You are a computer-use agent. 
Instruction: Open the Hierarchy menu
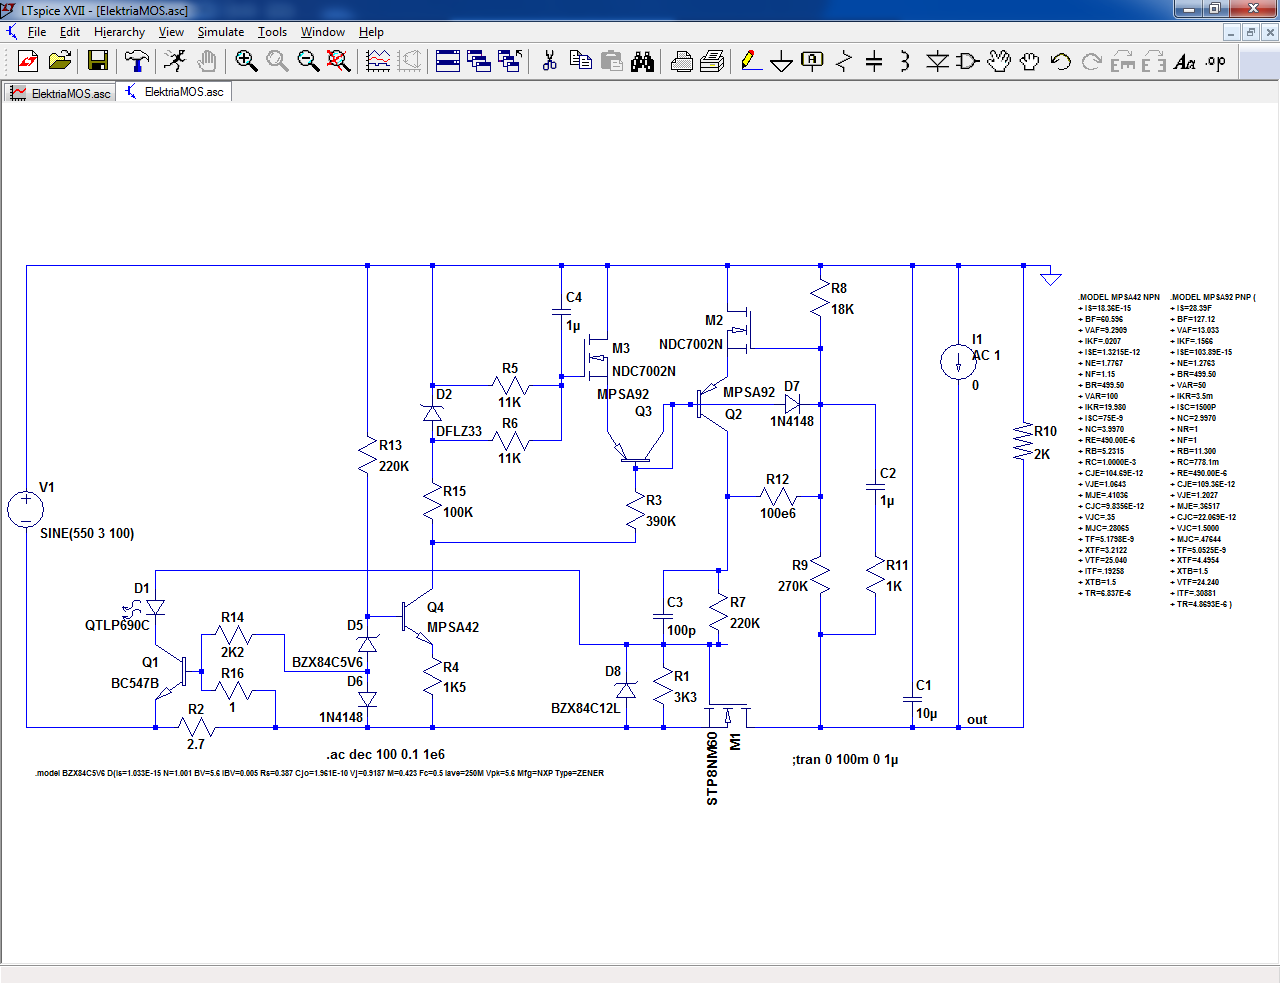[x=119, y=32]
